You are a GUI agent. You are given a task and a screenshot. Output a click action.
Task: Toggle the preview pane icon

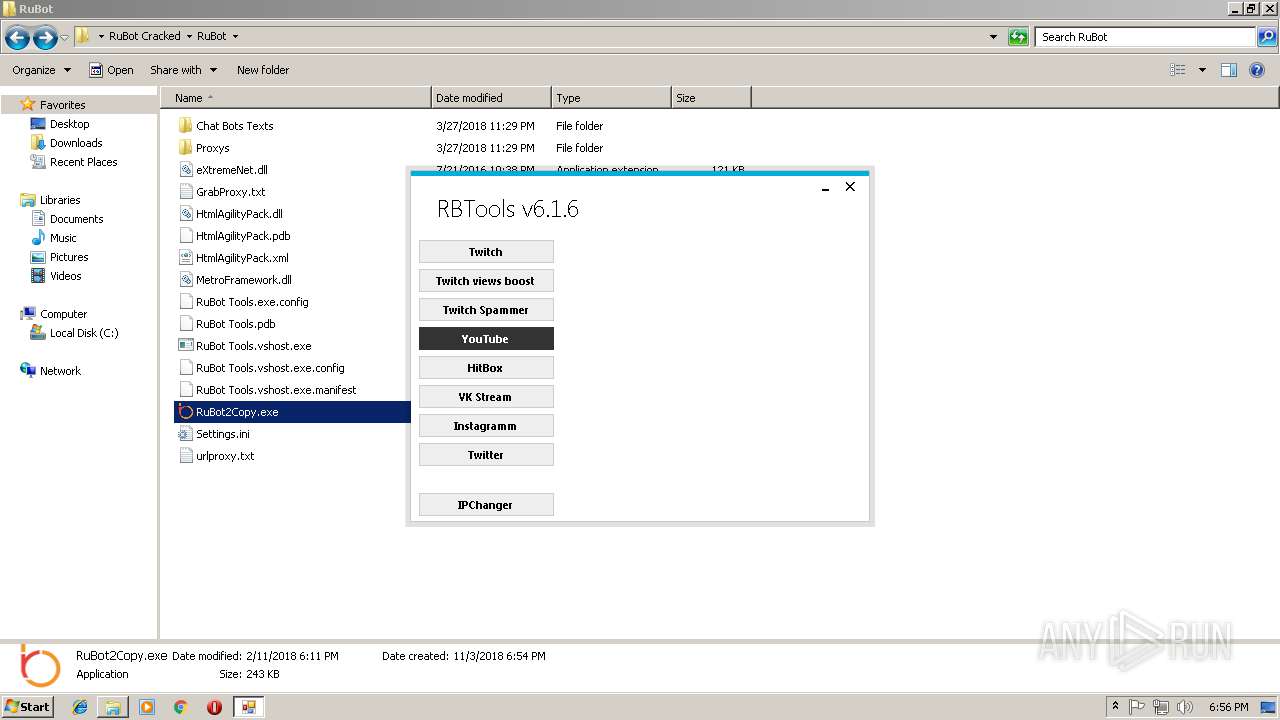click(1229, 70)
